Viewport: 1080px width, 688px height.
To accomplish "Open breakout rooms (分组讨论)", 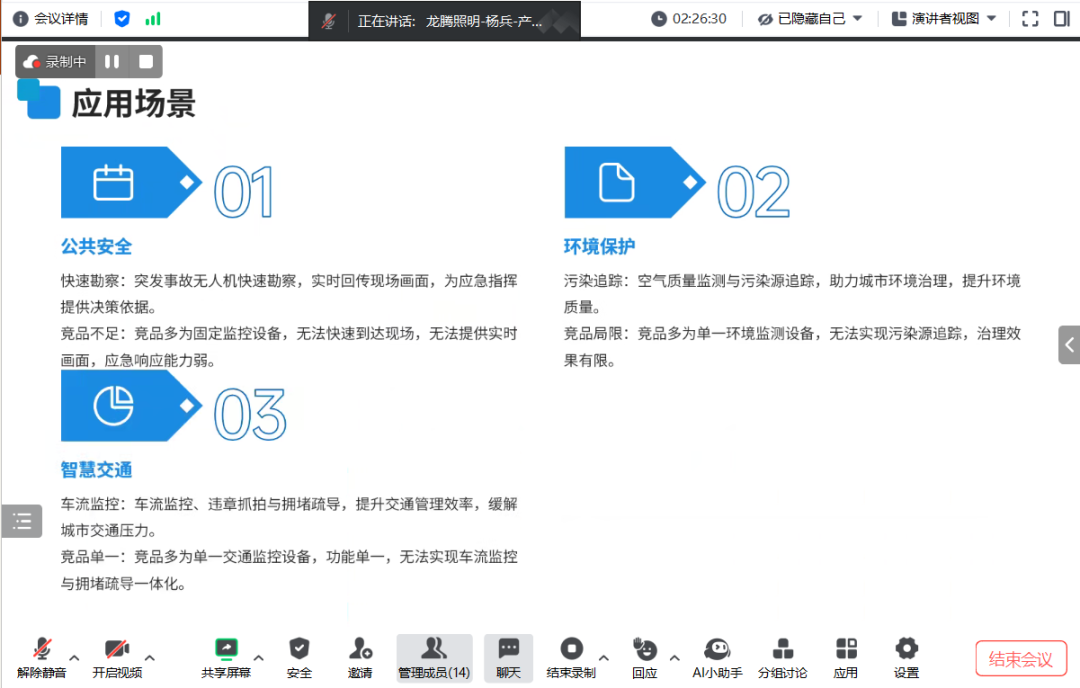I will tap(783, 656).
